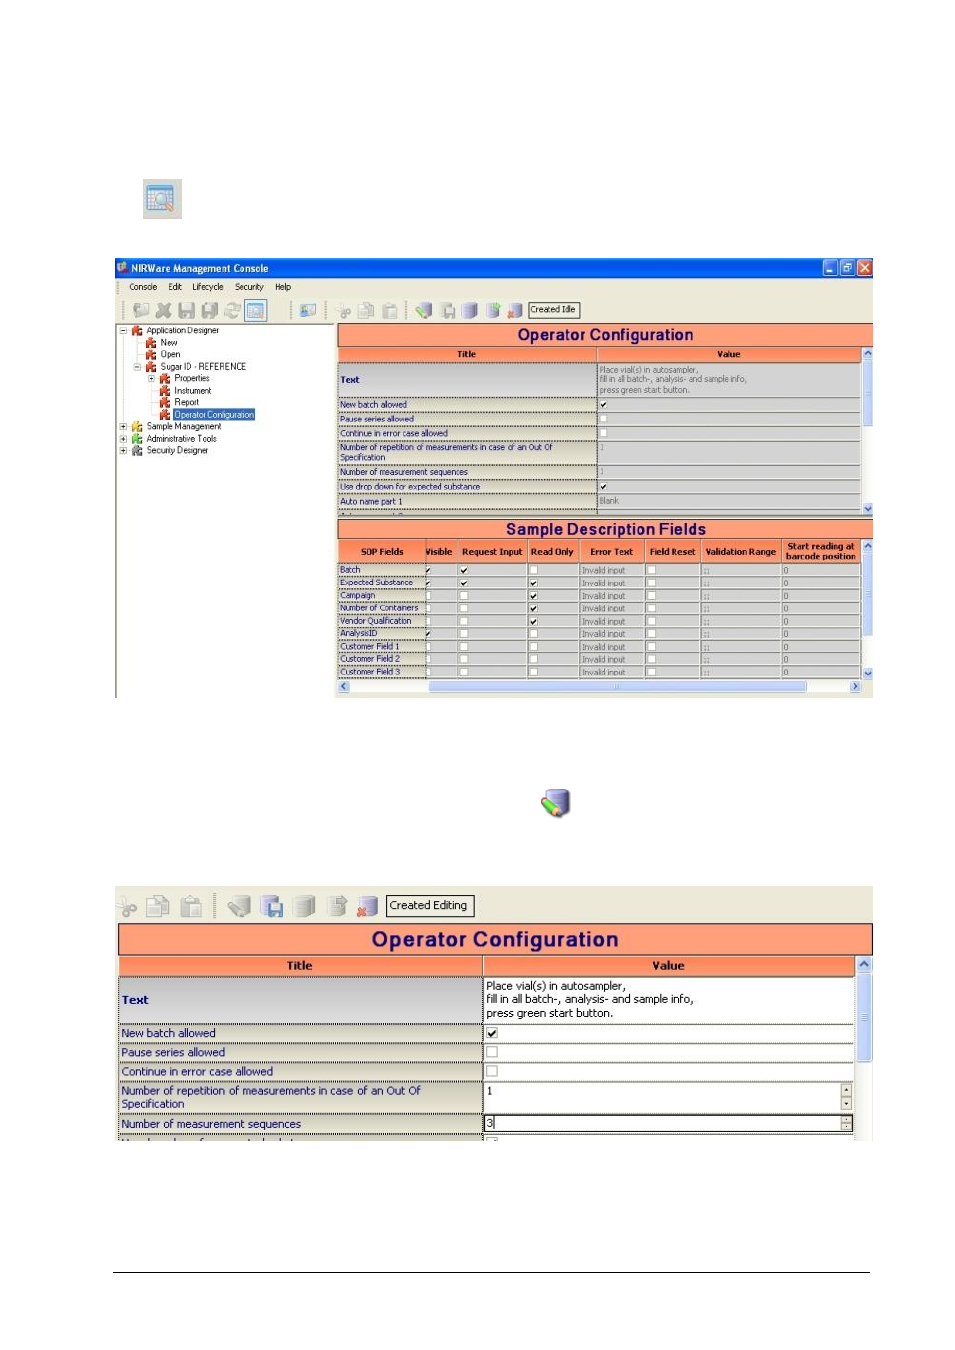Click the paste clipboard icon in lower toolbar
Image resolution: width=955 pixels, height=1350 pixels.
point(192,906)
